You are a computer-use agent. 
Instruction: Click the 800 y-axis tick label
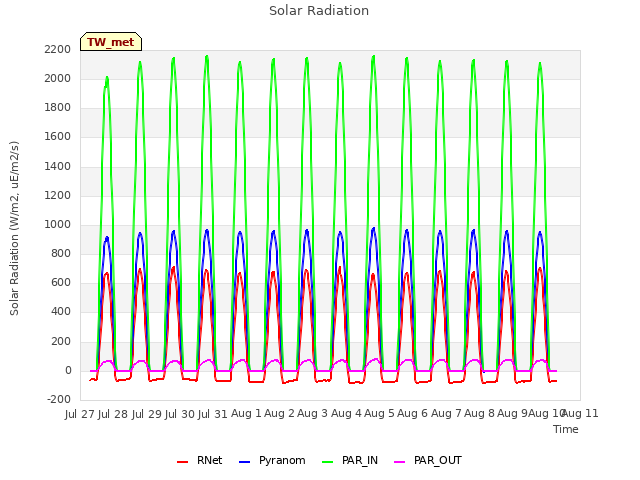tap(61, 253)
